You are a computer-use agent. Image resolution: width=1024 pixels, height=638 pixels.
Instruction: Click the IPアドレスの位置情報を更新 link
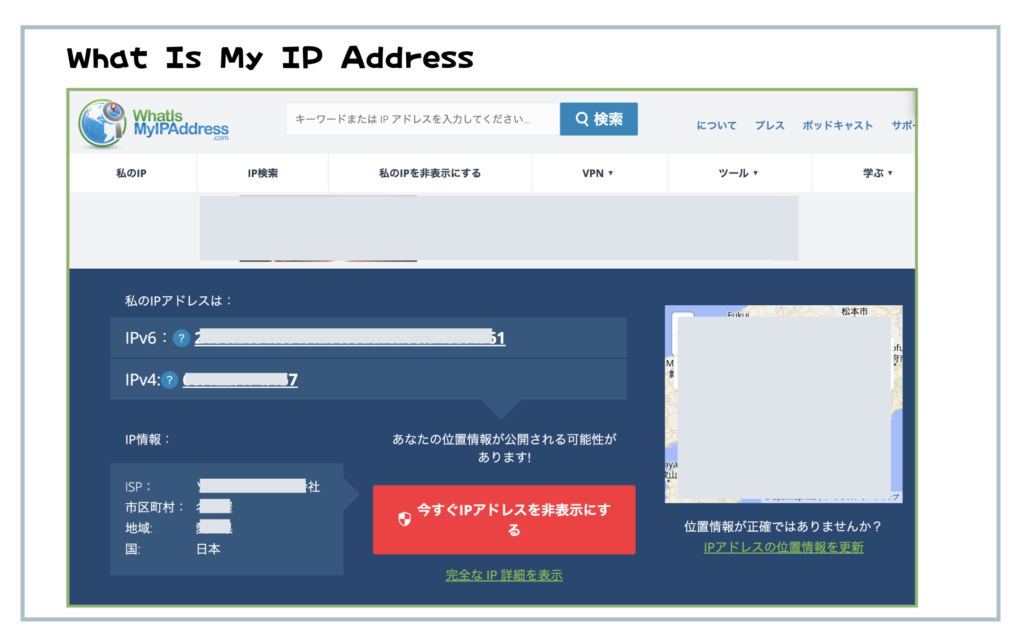click(x=783, y=547)
